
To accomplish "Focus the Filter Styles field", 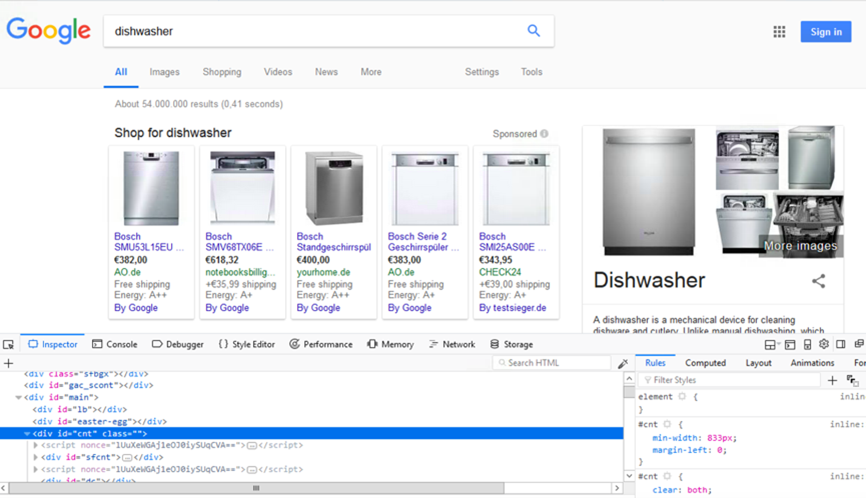I will pyautogui.click(x=729, y=380).
